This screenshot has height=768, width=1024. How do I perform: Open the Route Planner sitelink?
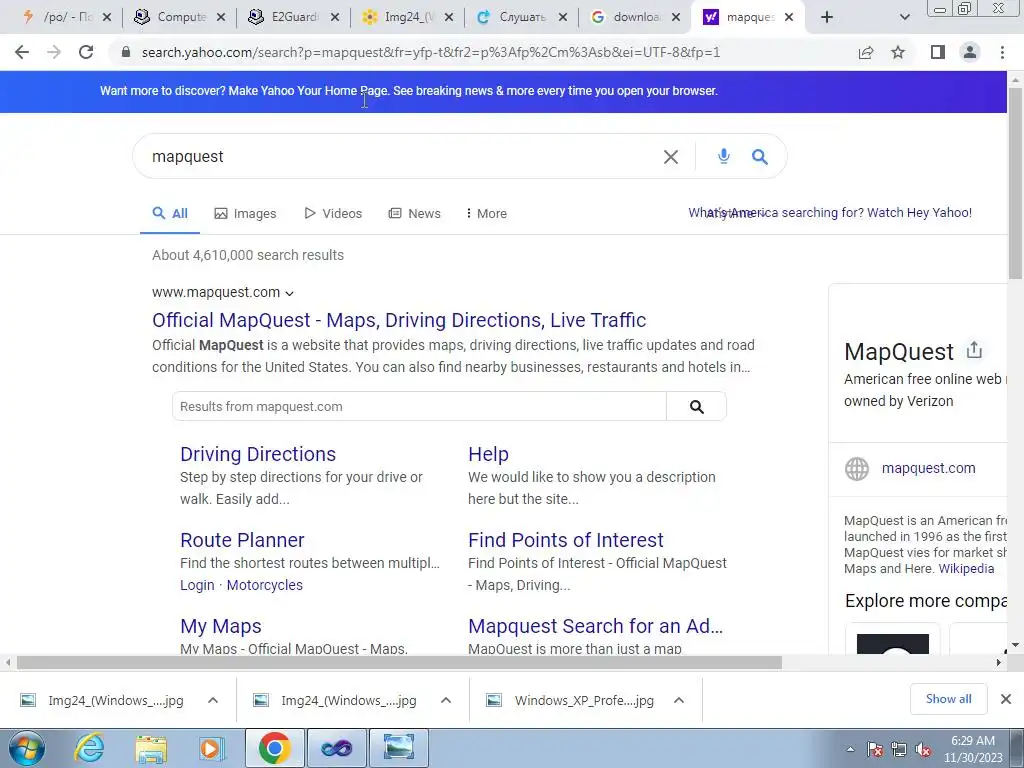242,540
